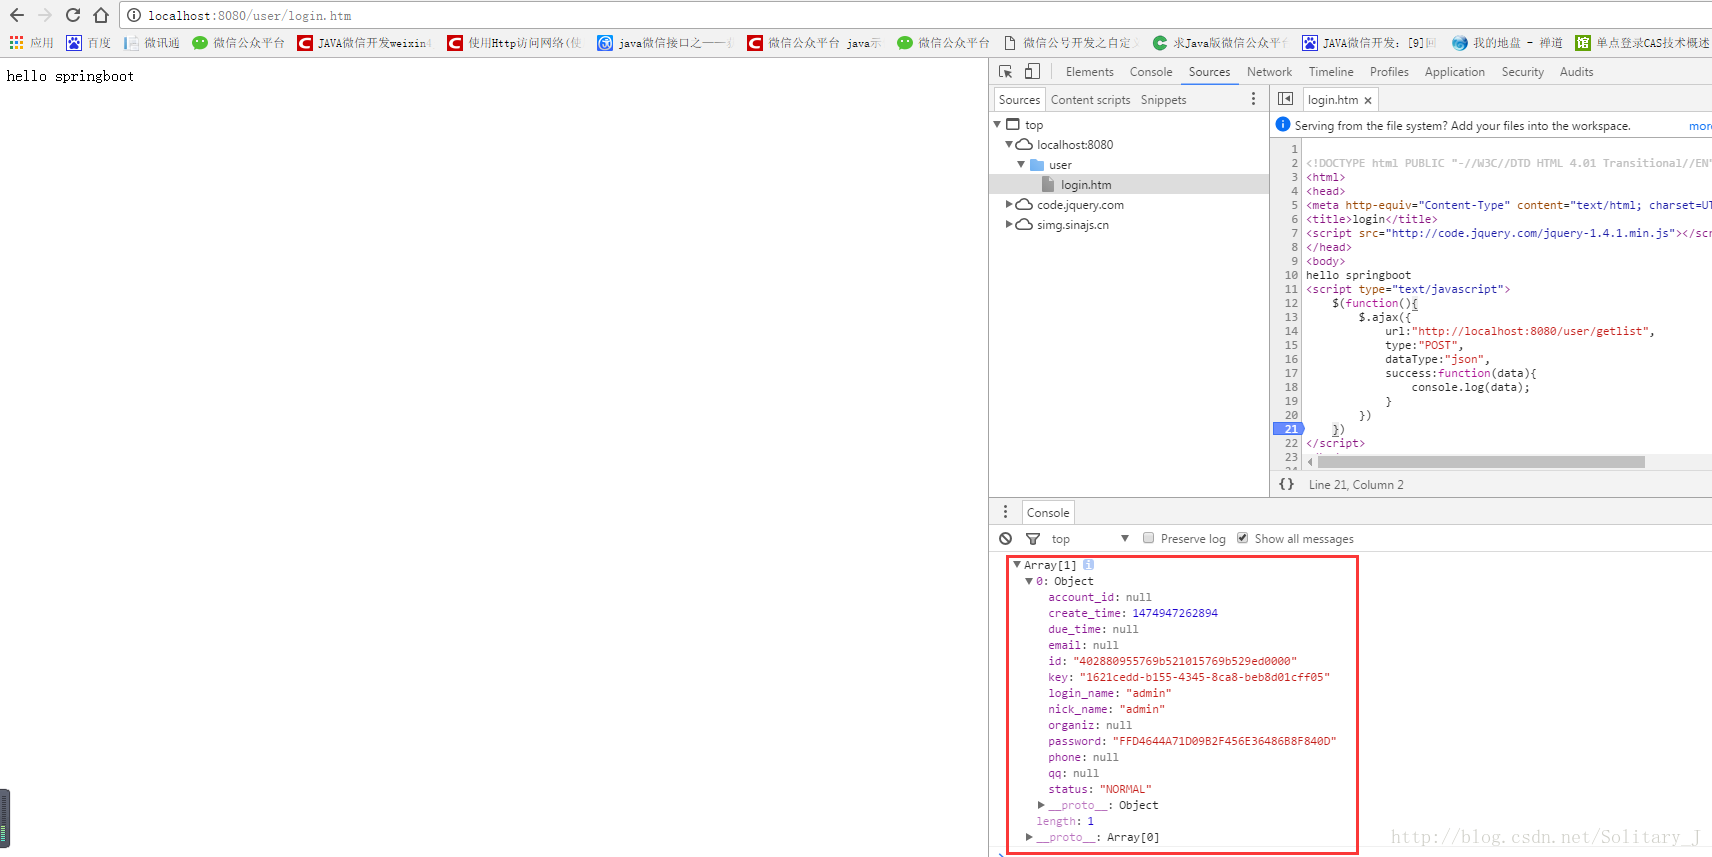The height and width of the screenshot is (857, 1712).
Task: Open the Timeline panel
Action: pyautogui.click(x=1331, y=72)
